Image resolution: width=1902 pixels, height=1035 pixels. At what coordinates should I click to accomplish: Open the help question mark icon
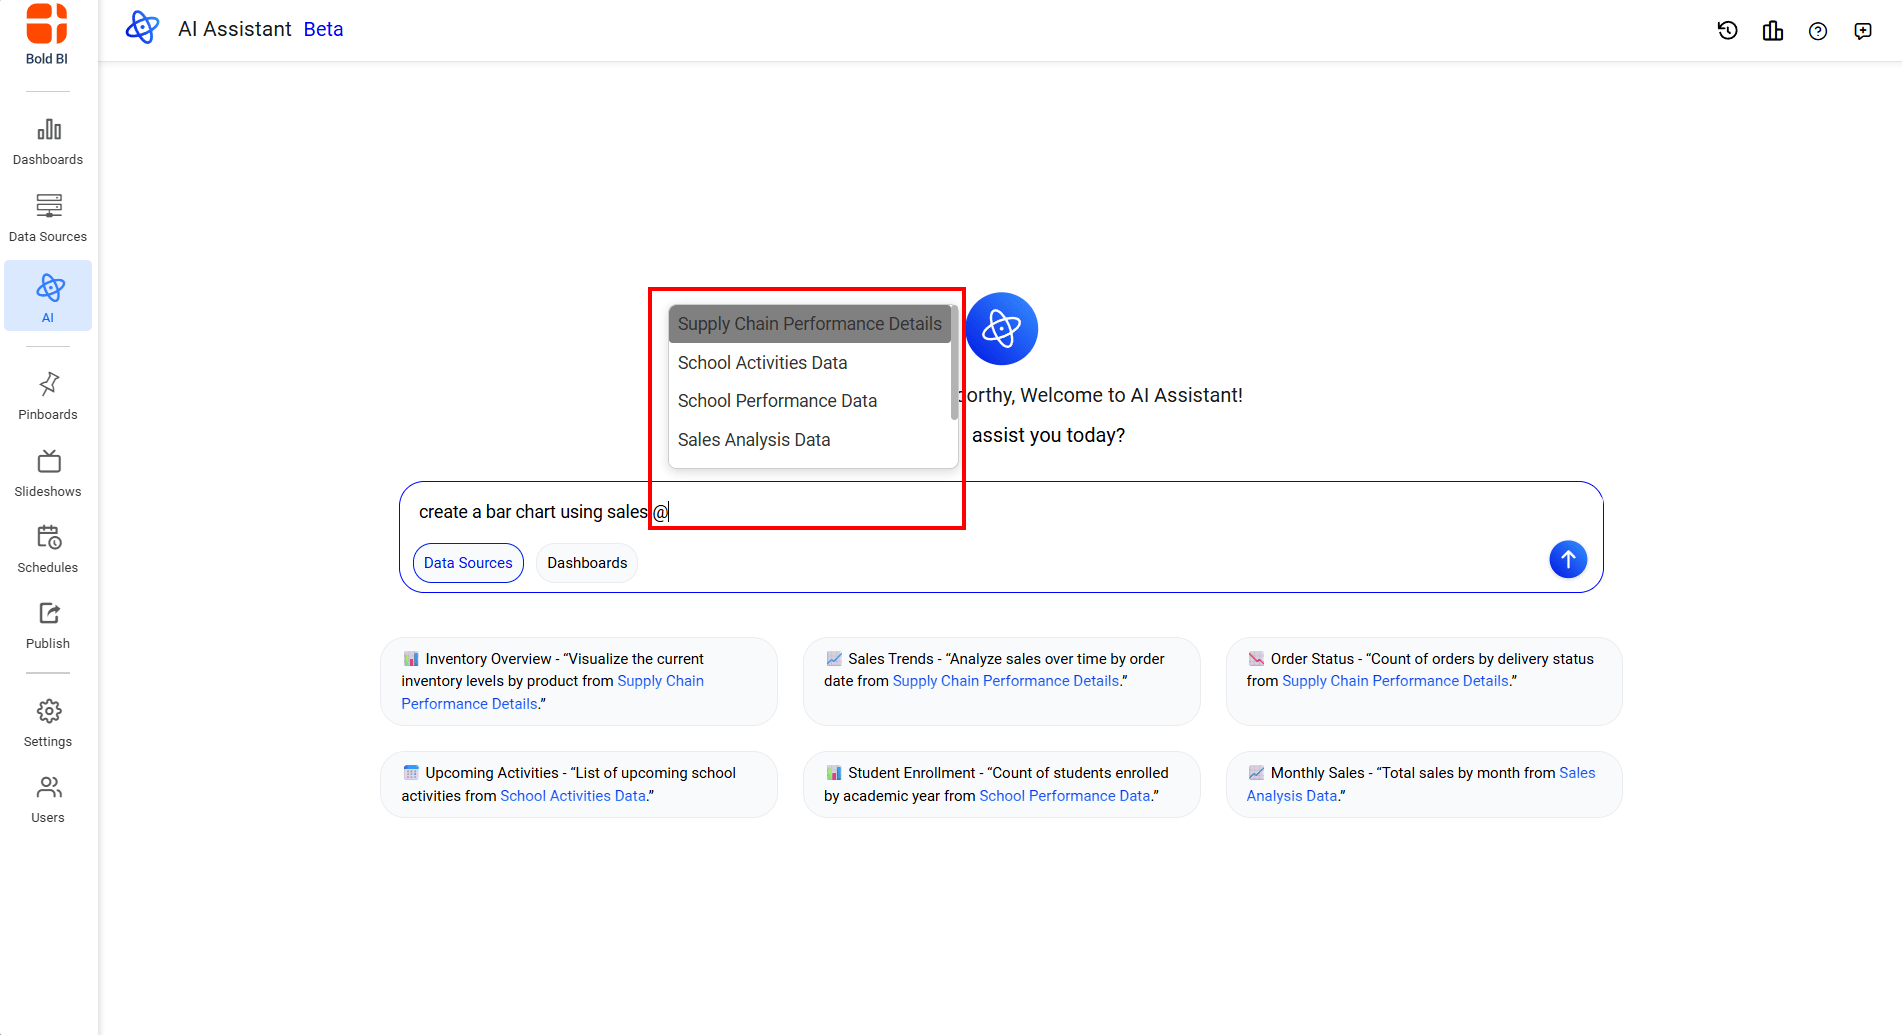[1818, 31]
